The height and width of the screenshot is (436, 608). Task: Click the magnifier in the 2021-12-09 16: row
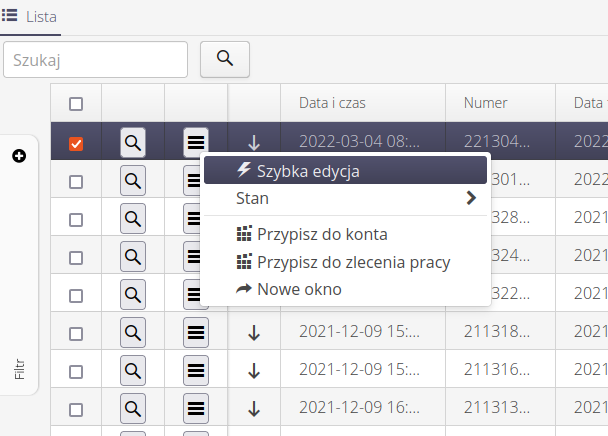click(133, 407)
